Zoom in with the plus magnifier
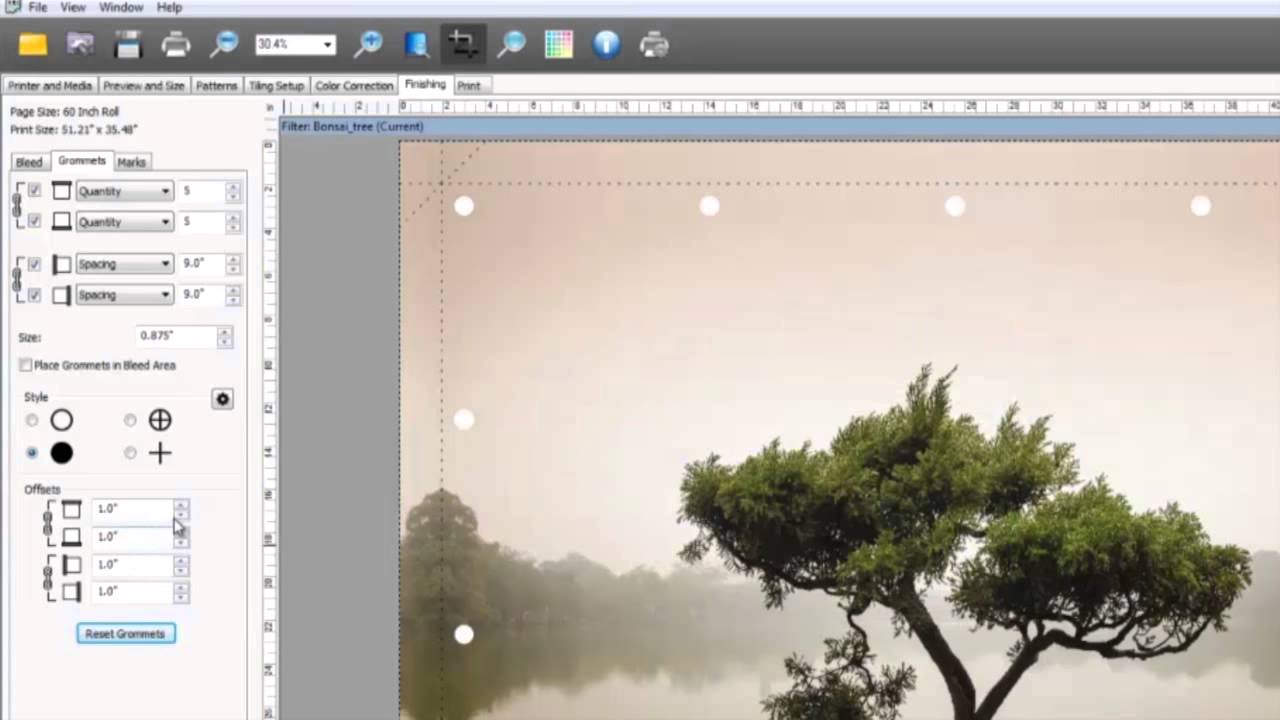1280x720 pixels. point(368,44)
